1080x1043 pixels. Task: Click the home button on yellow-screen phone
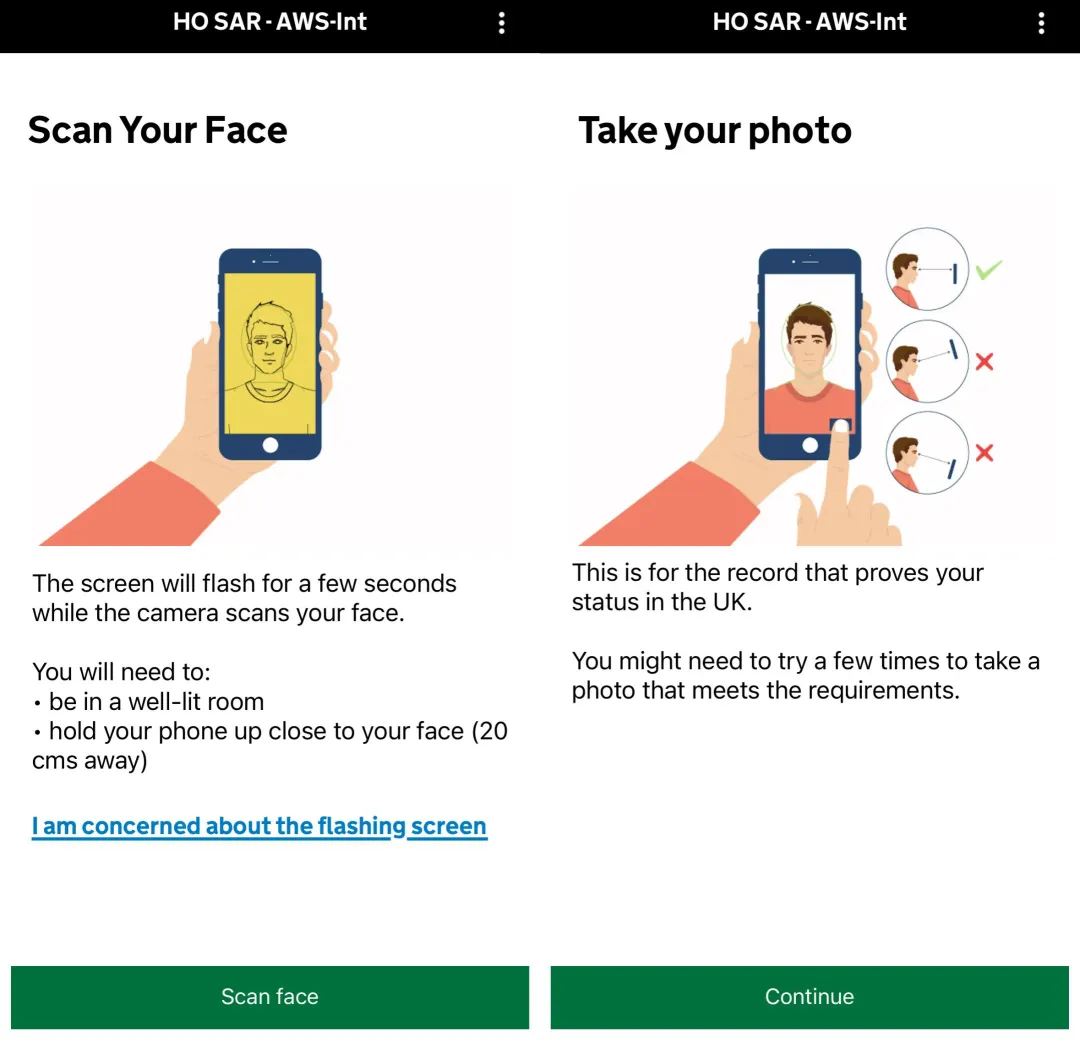[270, 445]
